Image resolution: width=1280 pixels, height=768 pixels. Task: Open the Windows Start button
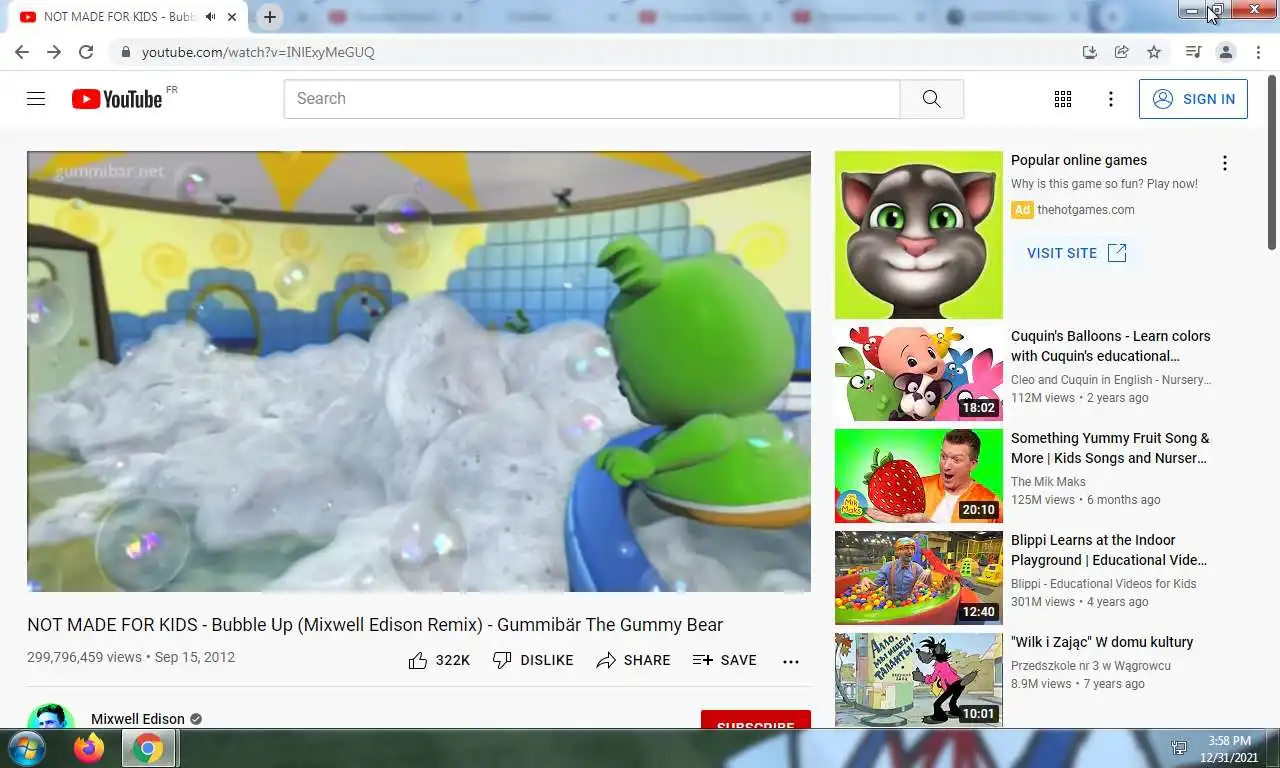25,748
